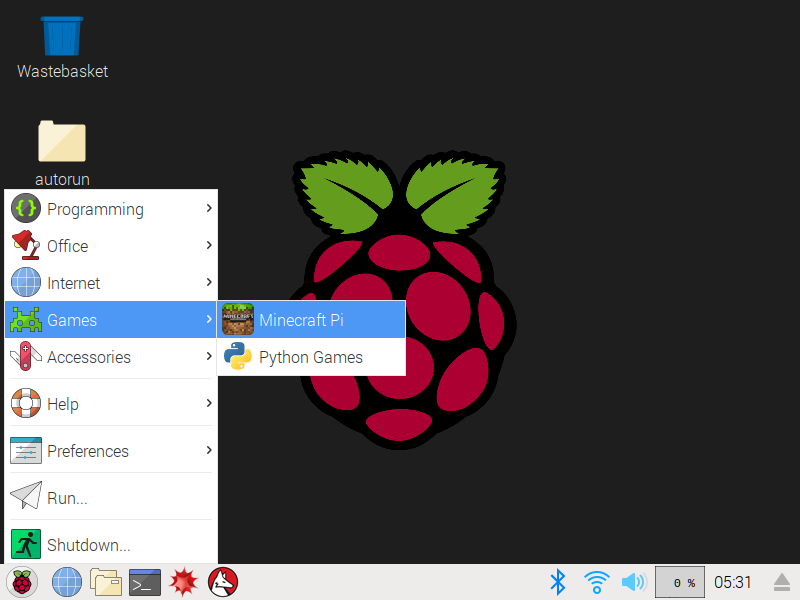Click the CPU usage 0 % monitor
This screenshot has height=600, width=800.
coord(680,582)
